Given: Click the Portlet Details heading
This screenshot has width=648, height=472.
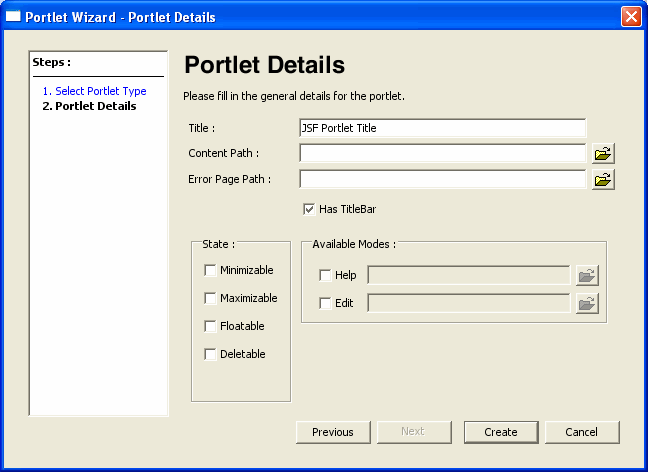Looking at the screenshot, I should (264, 65).
